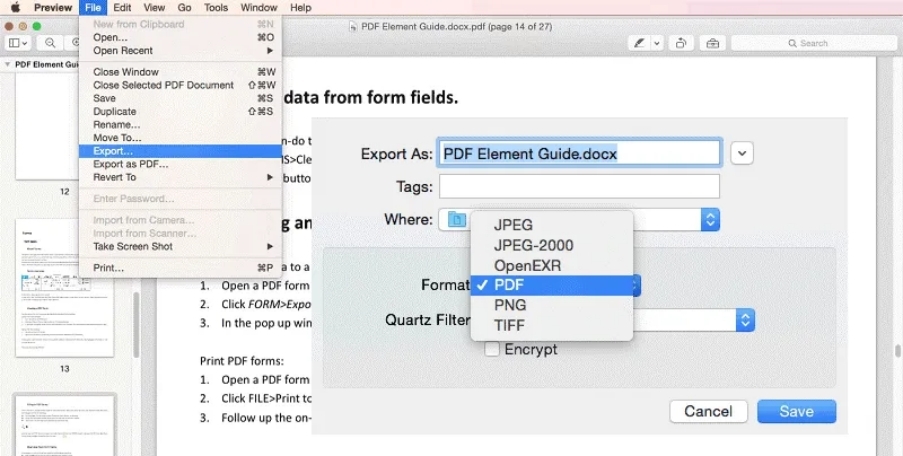Click the zoom out magnifier icon

[50, 43]
